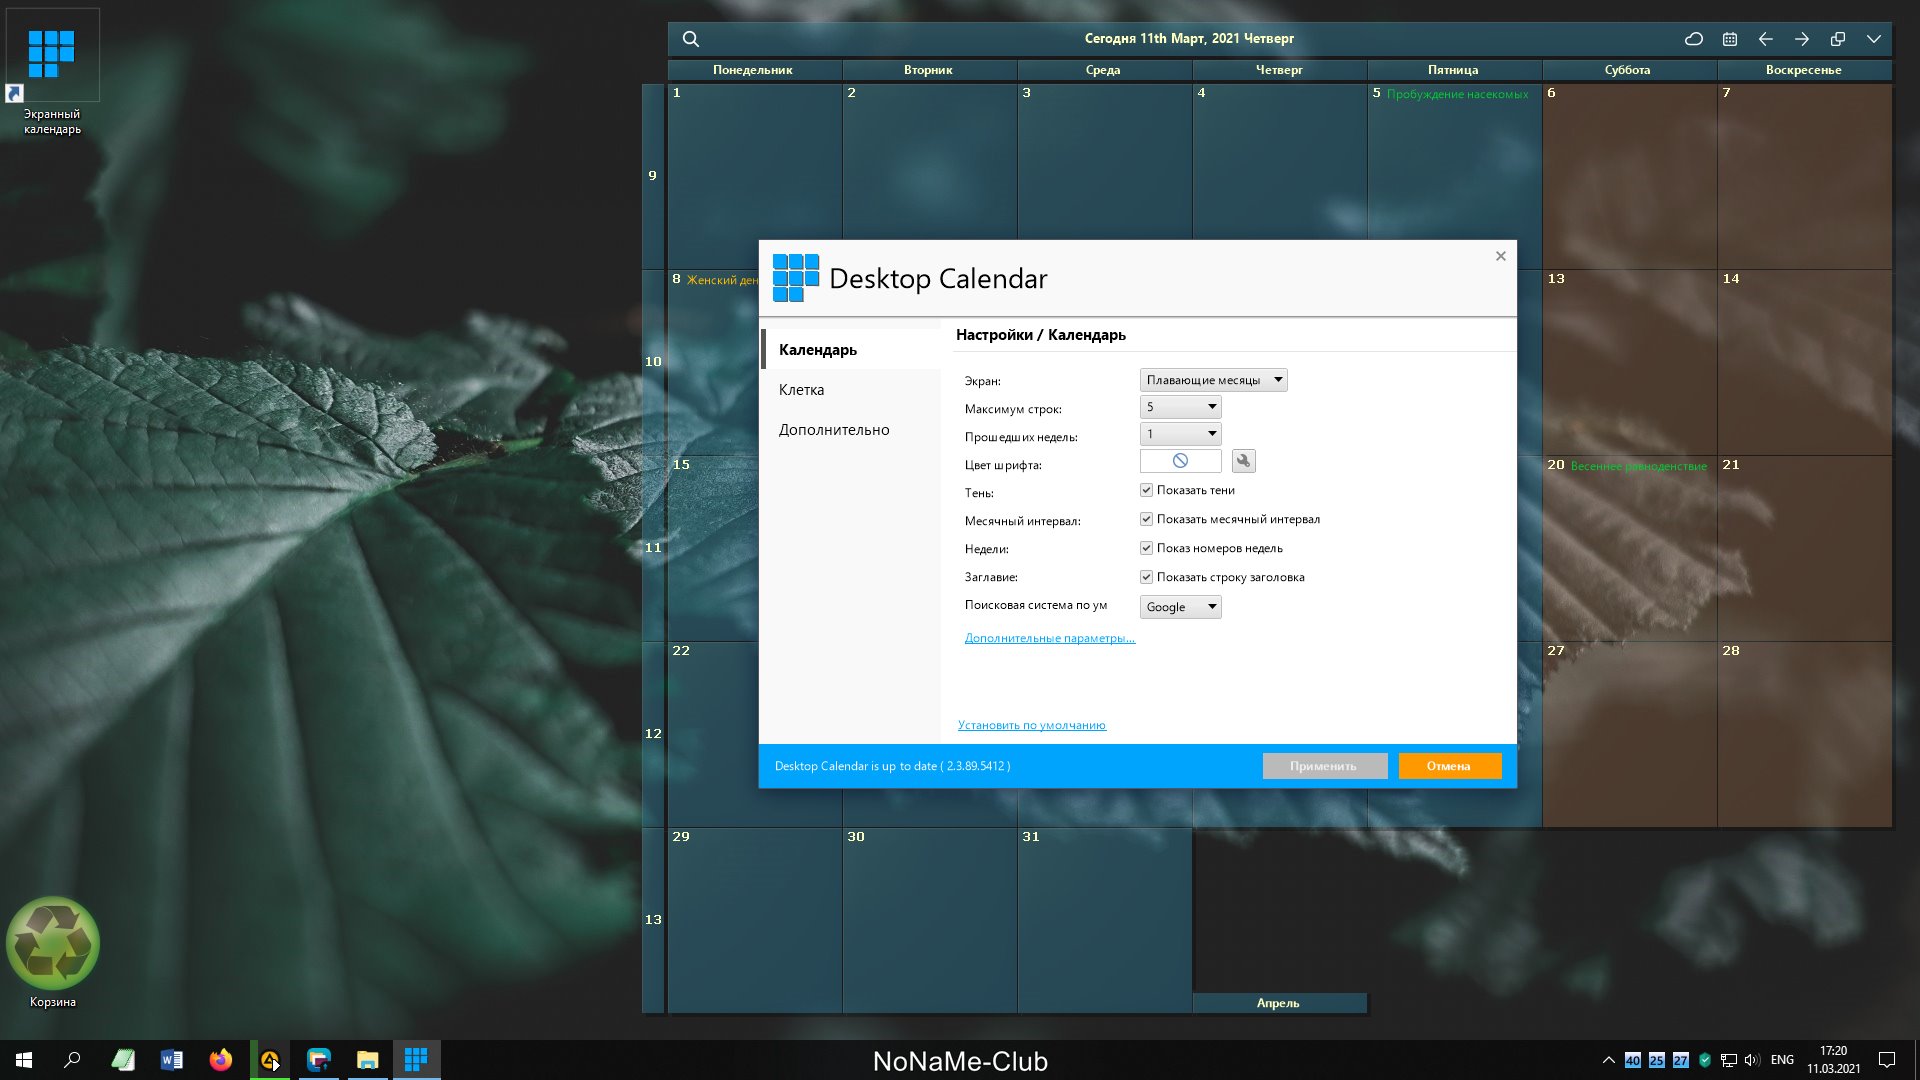Open the monitor app icon in taskbar

pos(319,1060)
